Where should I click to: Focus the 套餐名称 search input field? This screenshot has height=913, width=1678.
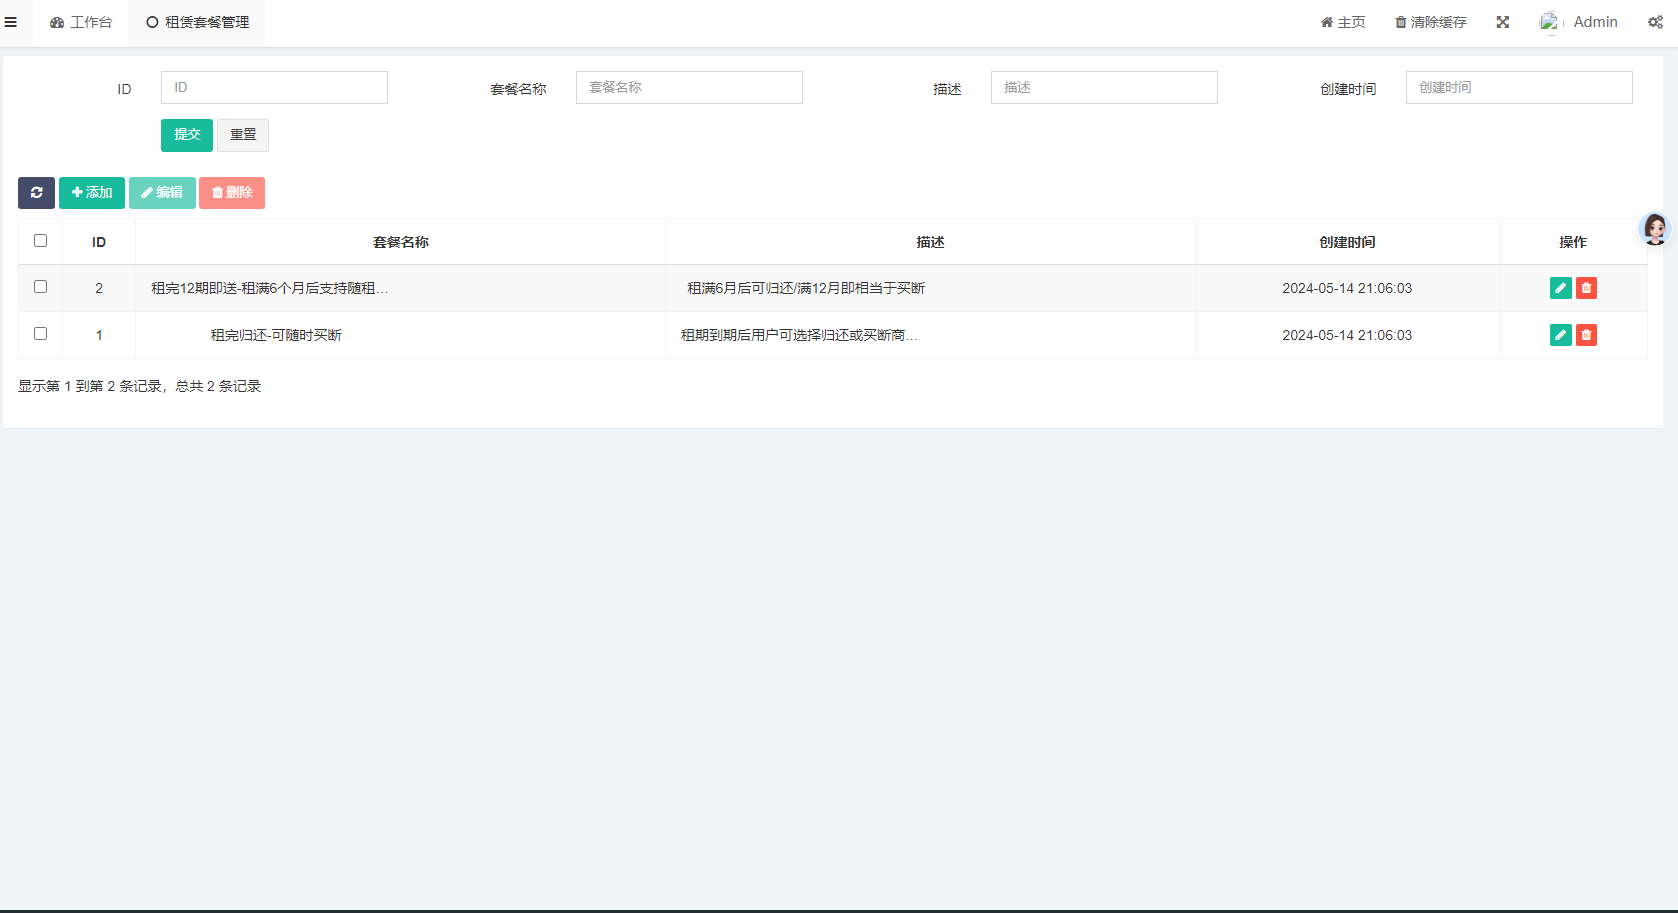pos(689,88)
